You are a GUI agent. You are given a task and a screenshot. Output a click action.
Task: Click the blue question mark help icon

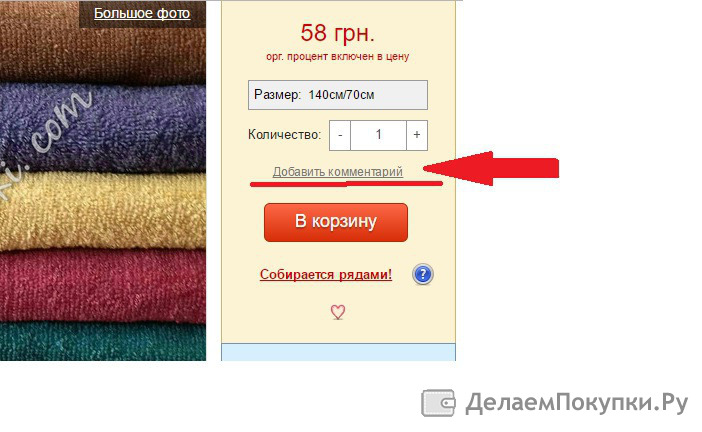point(423,274)
